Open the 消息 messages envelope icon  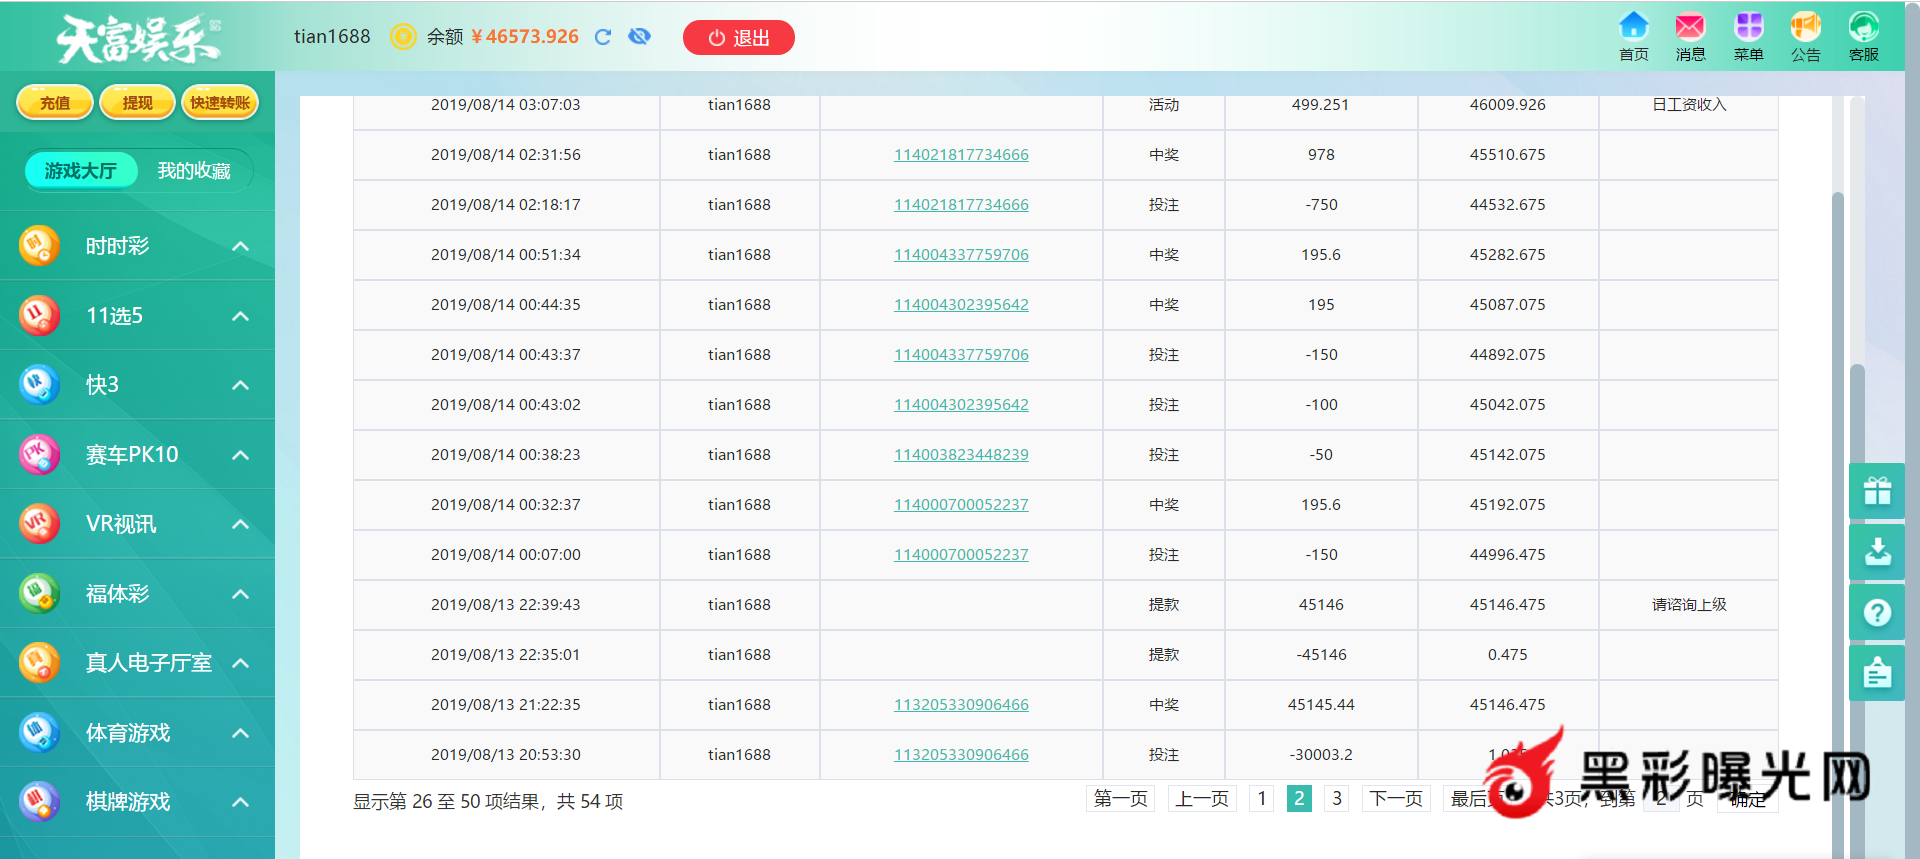pos(1690,36)
